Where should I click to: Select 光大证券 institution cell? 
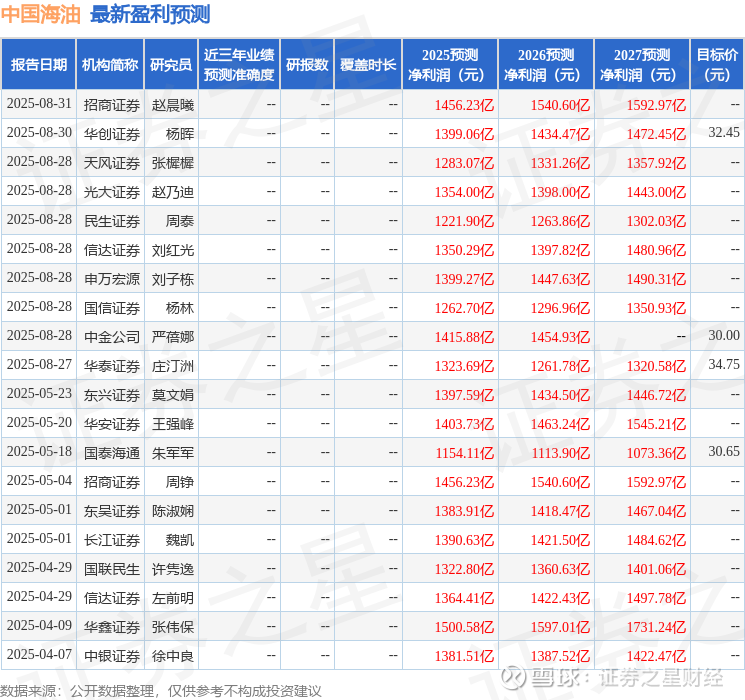click(112, 192)
